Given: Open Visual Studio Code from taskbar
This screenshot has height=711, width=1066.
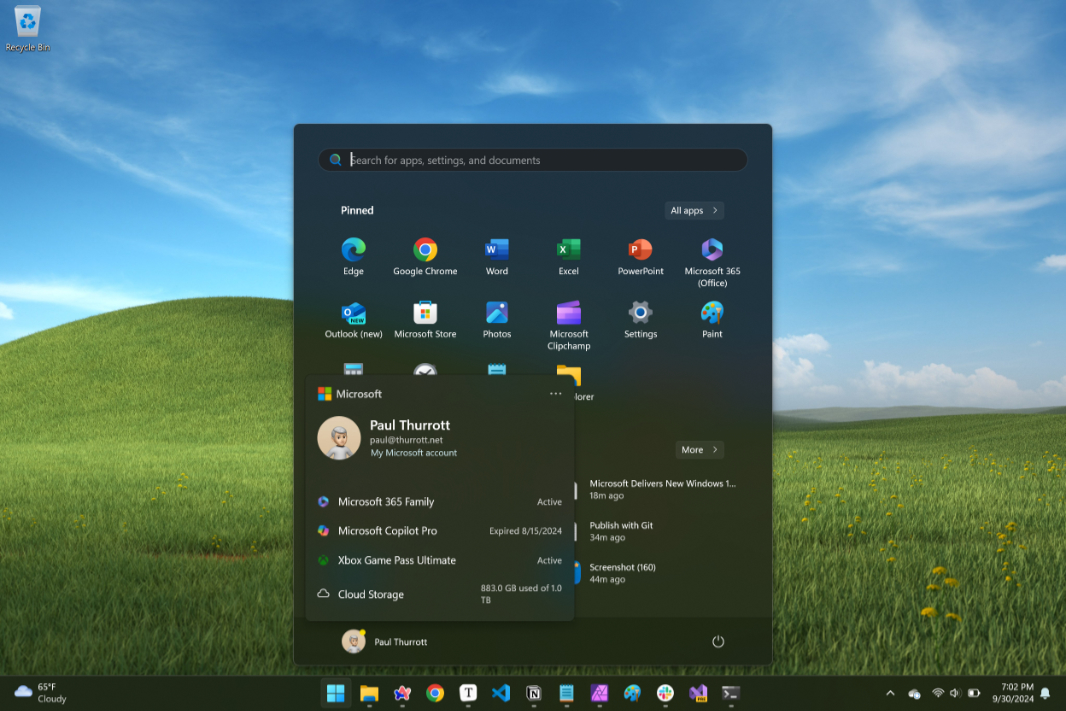Looking at the screenshot, I should [x=501, y=693].
